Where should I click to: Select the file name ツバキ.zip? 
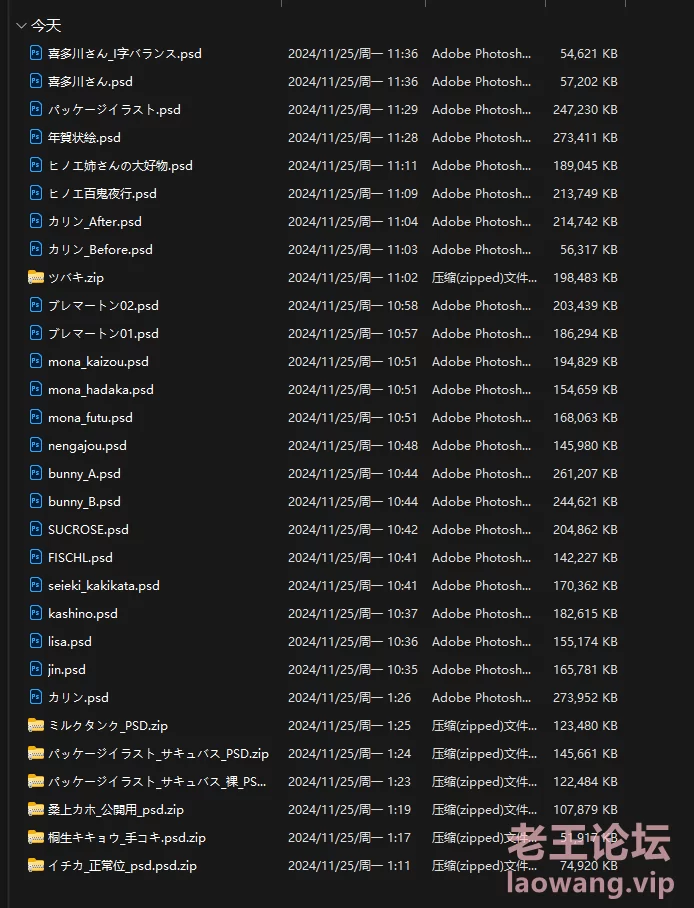[x=76, y=277]
